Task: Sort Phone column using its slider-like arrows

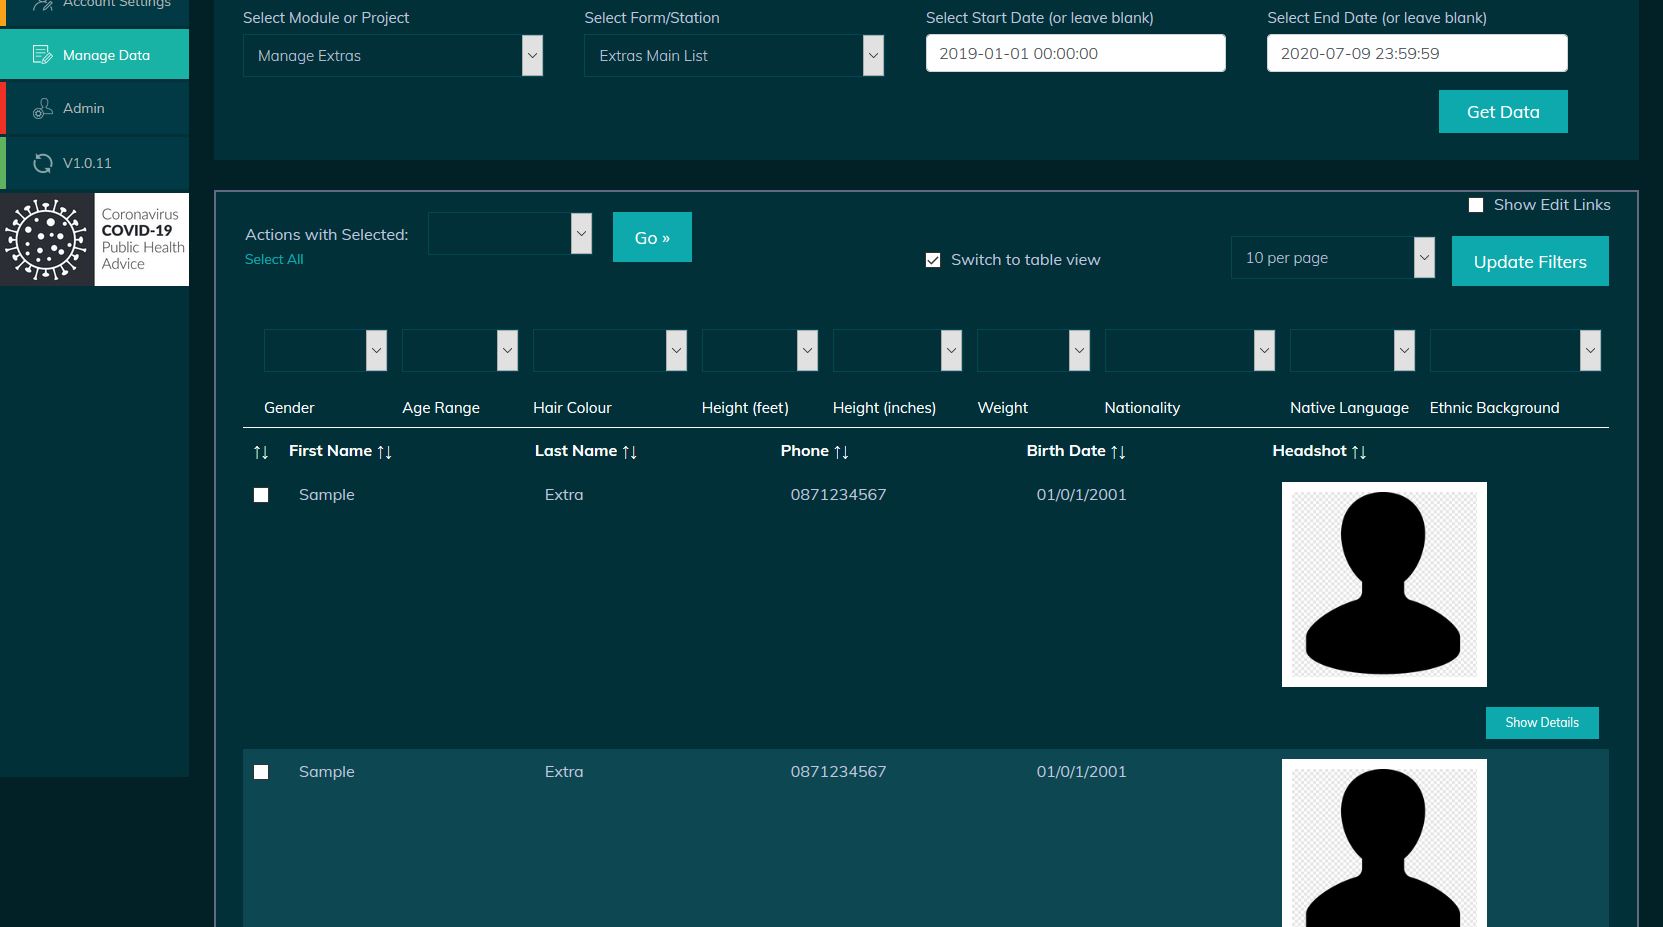Action: (x=840, y=451)
